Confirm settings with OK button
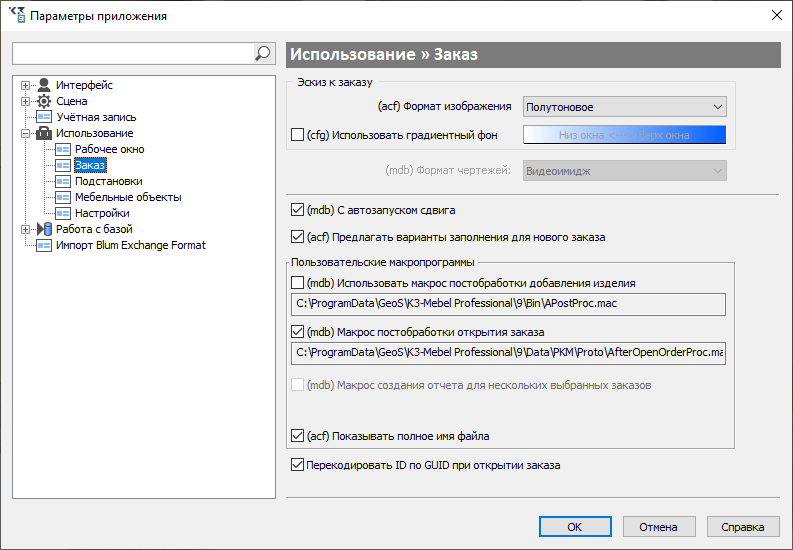The width and height of the screenshot is (793, 550). pyautogui.click(x=575, y=527)
